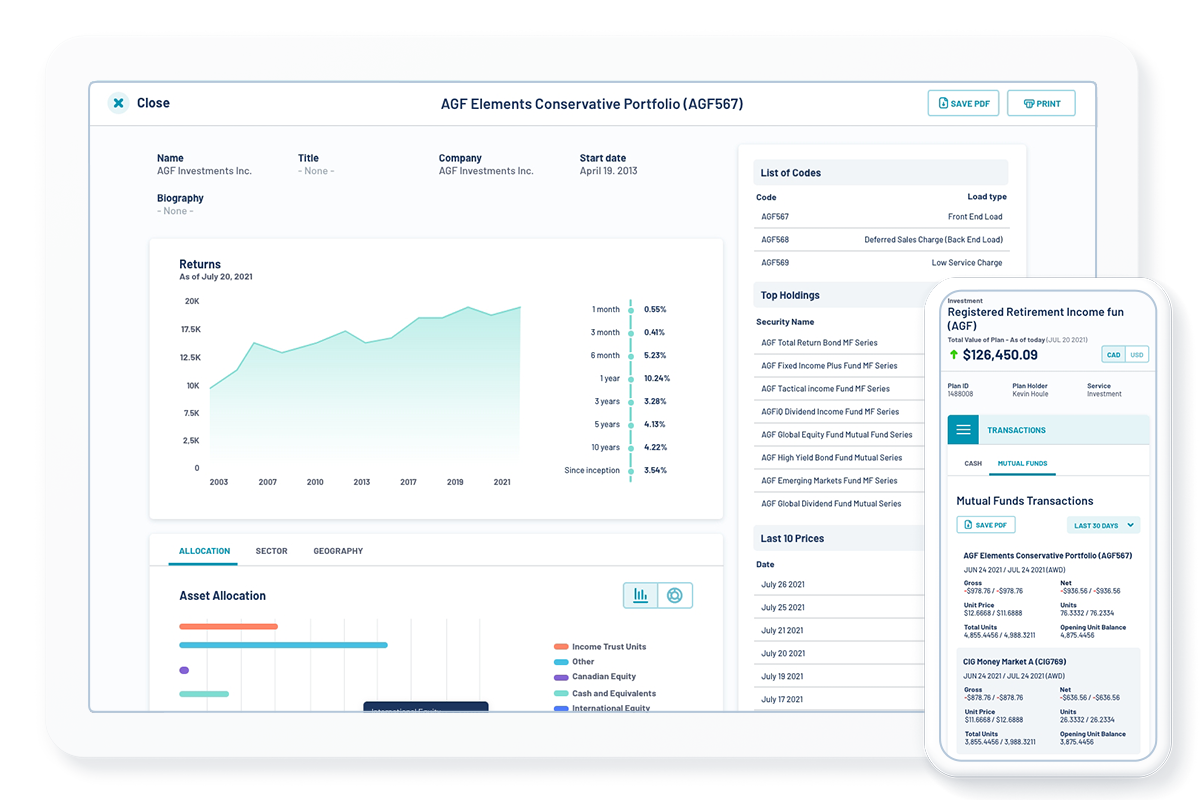Click AGF High Yield Bond Fund MF Series
Viewport: 1200px width, 800px height.
pos(831,458)
